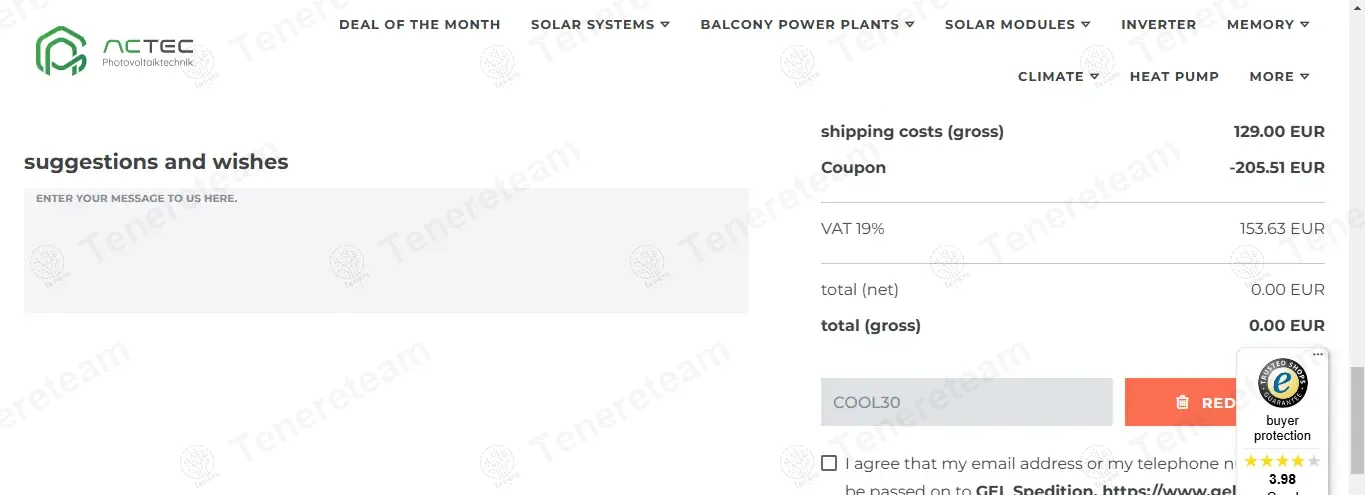The image size is (1365, 495).
Task: Expand the Memory menu arrow
Action: (1304, 24)
